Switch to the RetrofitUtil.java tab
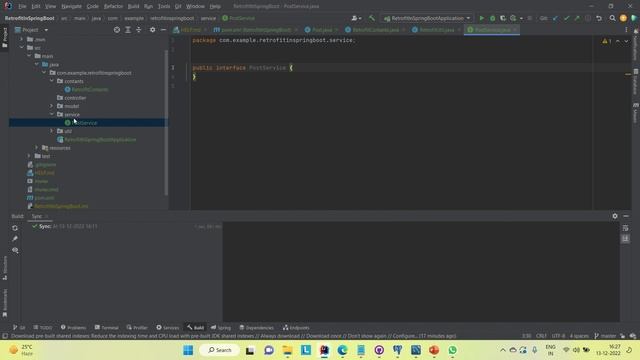640x360 pixels. click(x=436, y=30)
